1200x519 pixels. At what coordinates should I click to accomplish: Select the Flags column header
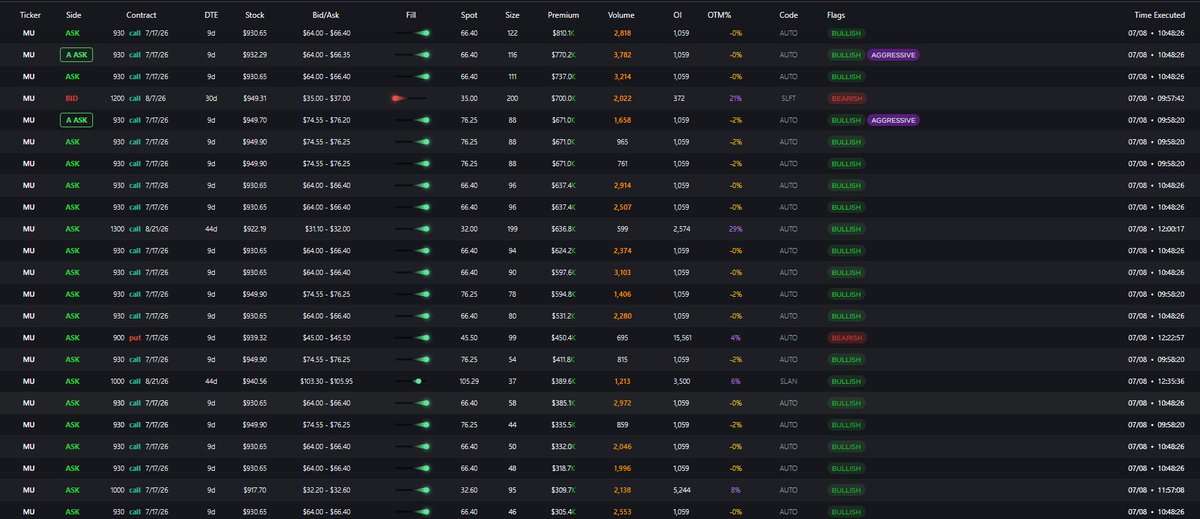836,16
